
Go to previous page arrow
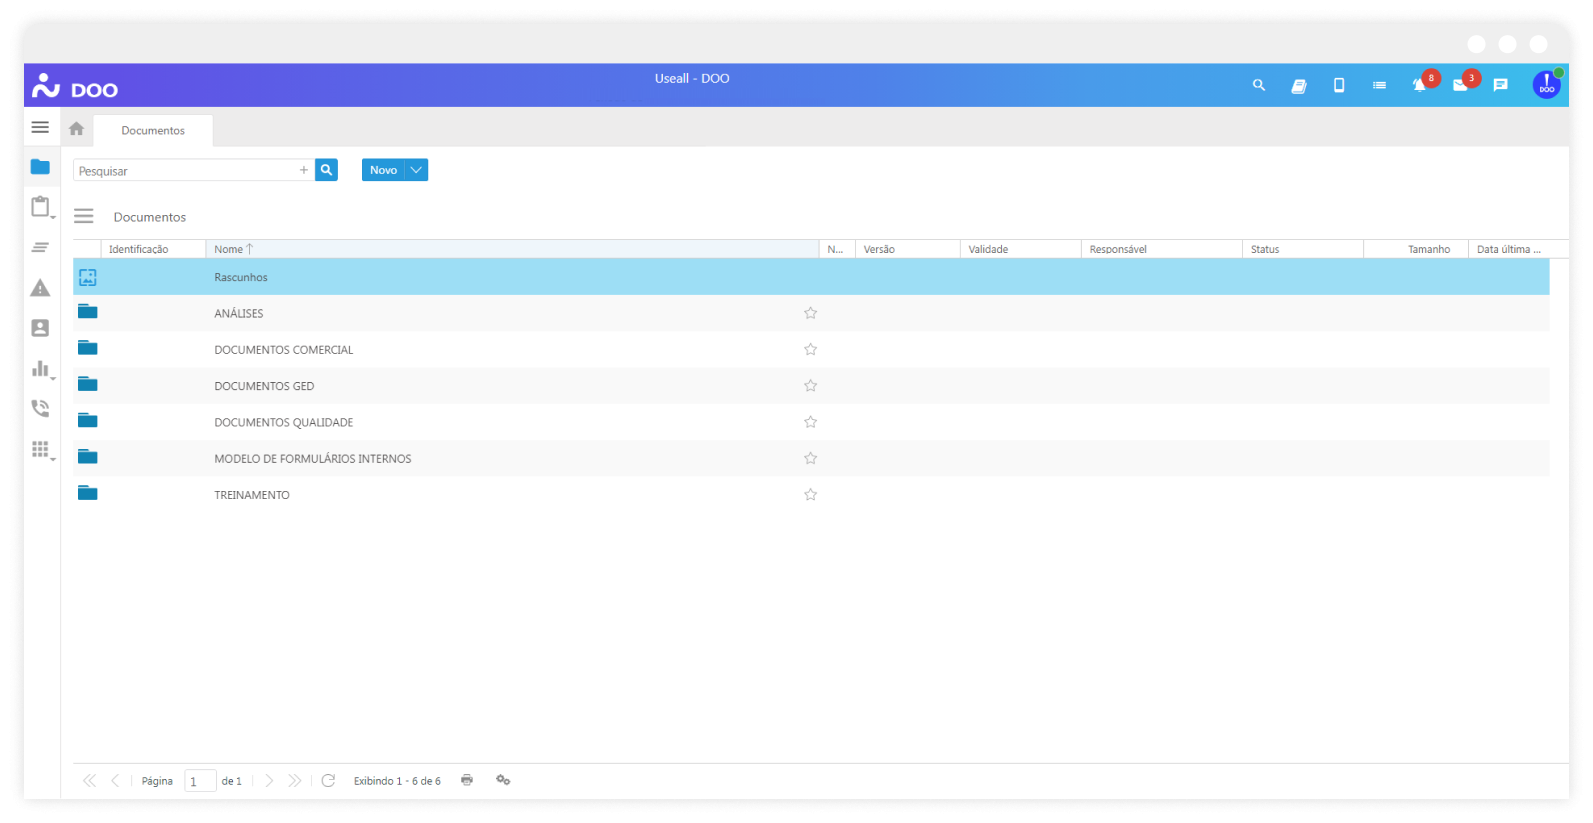pyautogui.click(x=115, y=780)
